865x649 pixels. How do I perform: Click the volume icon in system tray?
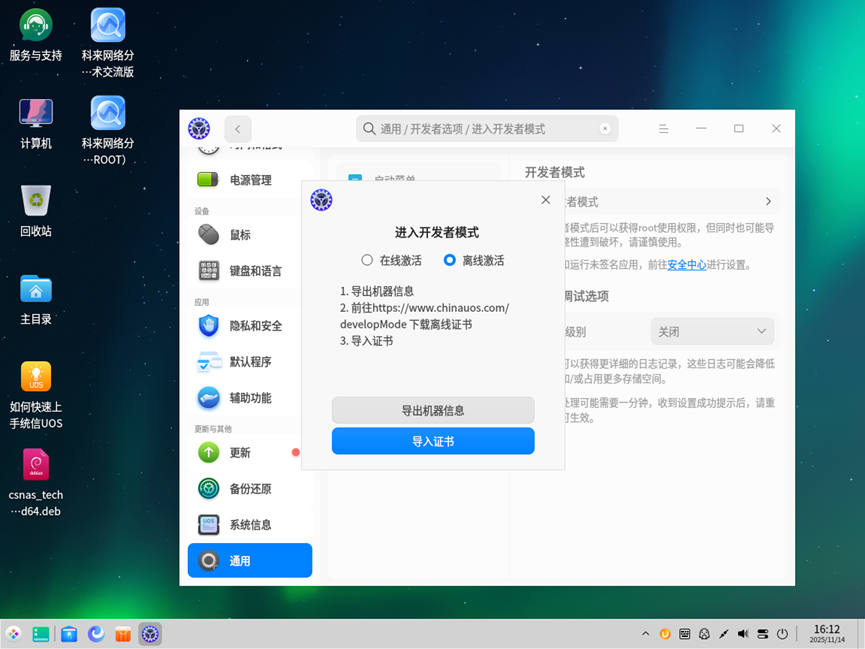pyautogui.click(x=742, y=633)
